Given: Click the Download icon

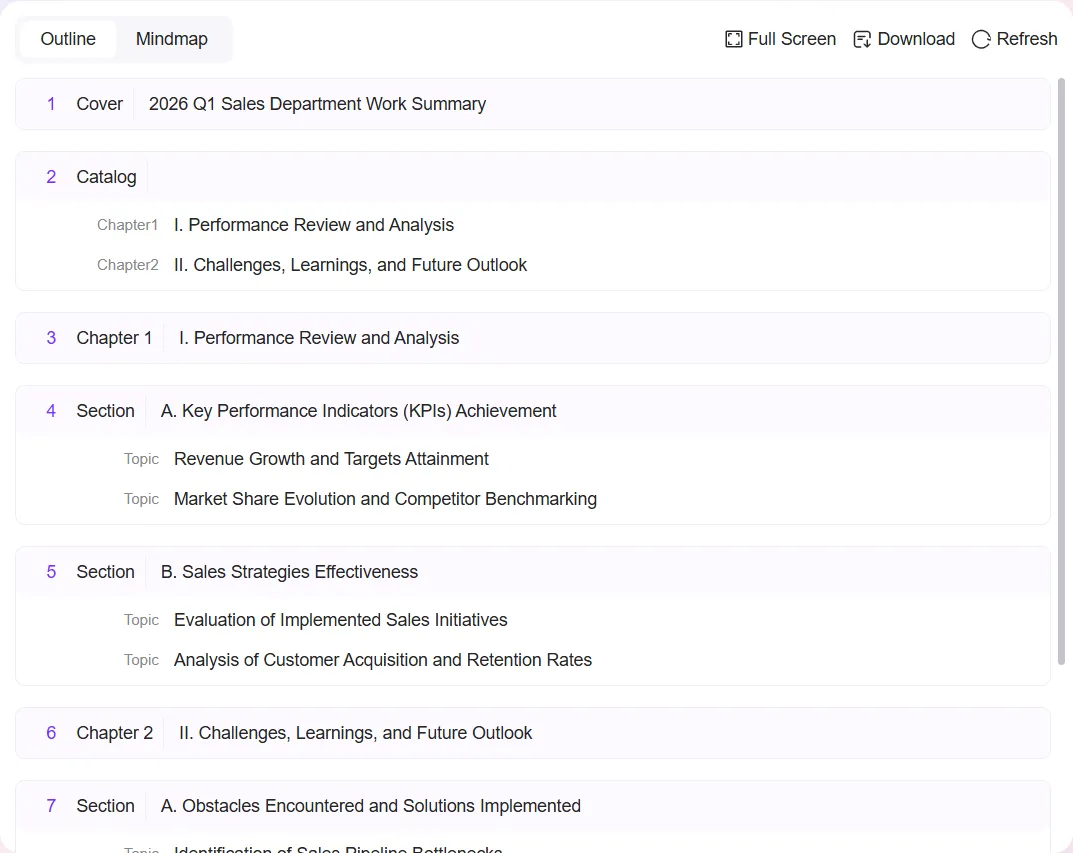Looking at the screenshot, I should tap(862, 39).
